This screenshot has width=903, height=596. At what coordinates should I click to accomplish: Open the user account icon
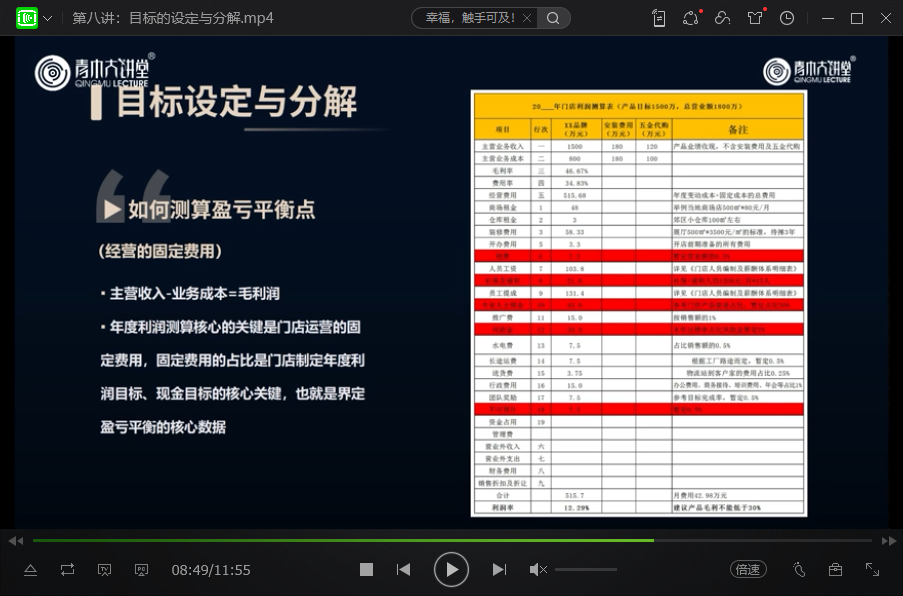(722, 18)
